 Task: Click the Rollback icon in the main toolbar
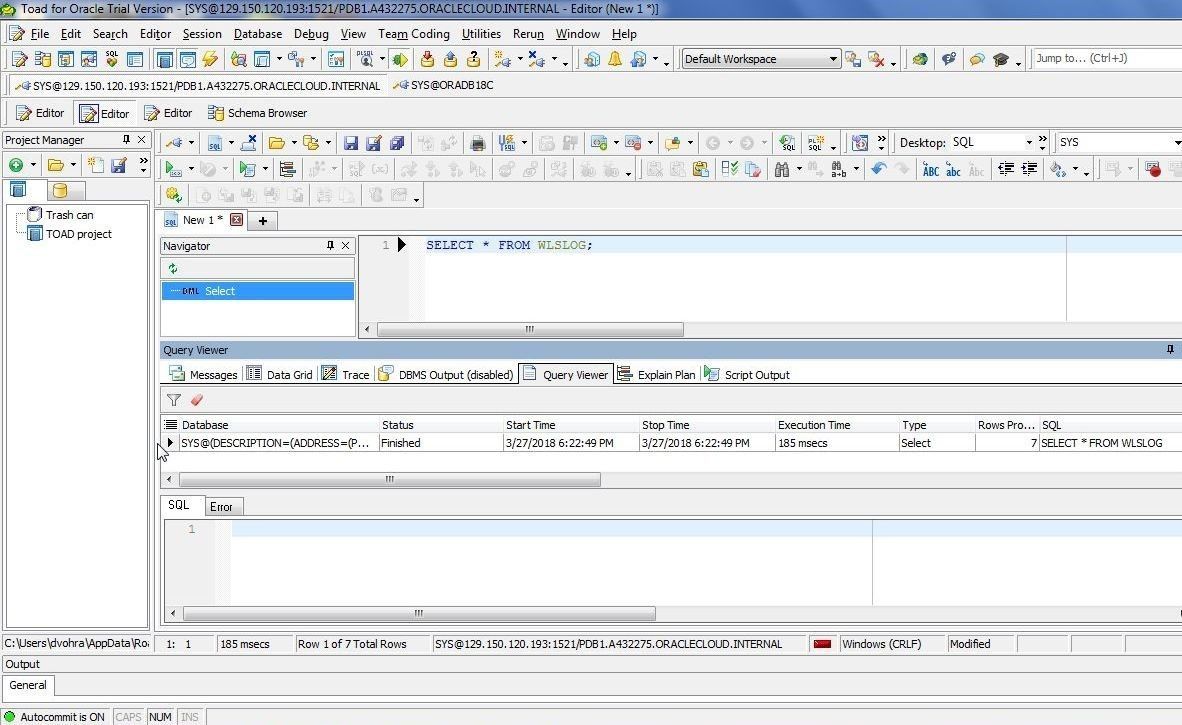tap(451, 59)
